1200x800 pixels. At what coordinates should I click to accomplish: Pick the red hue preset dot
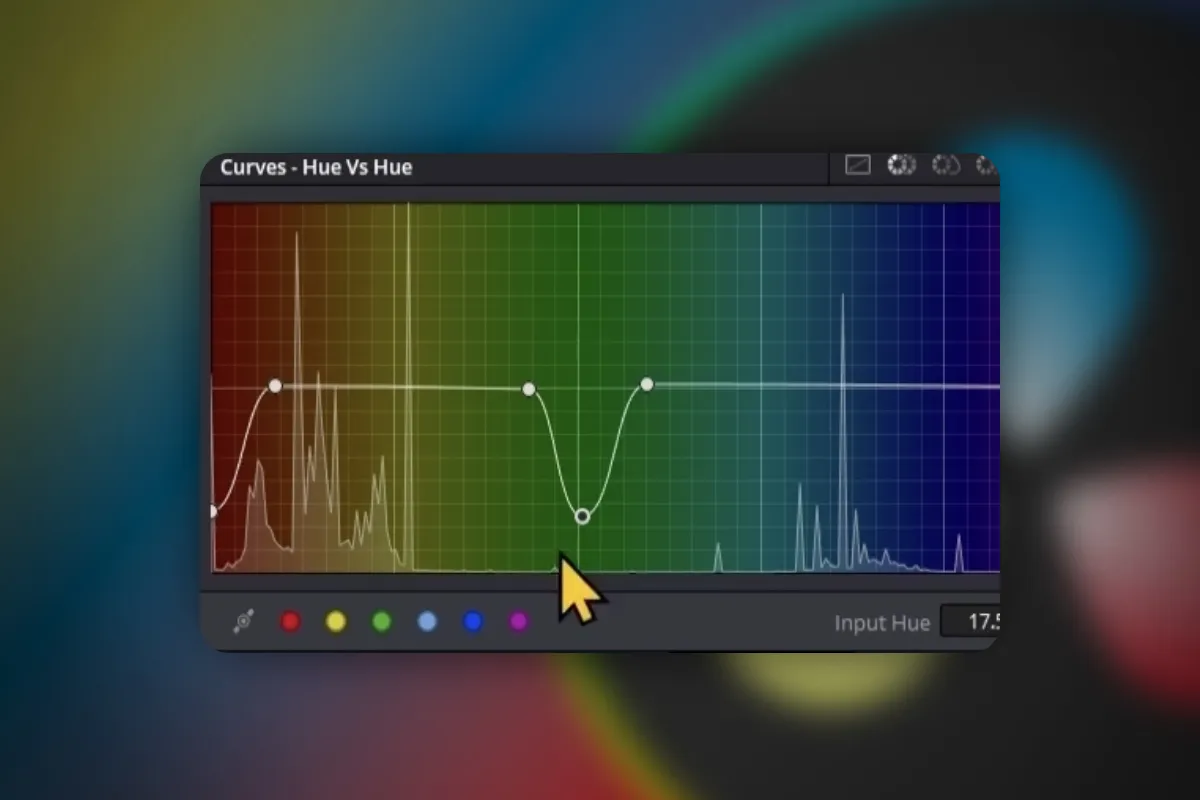point(290,622)
